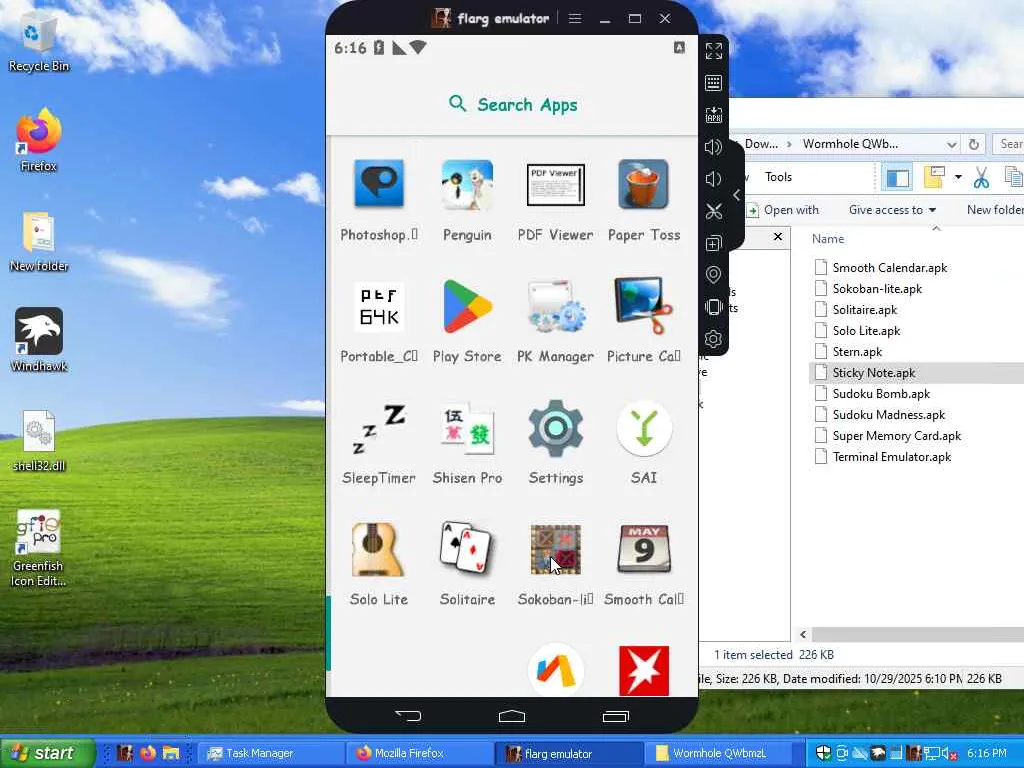1024x768 pixels.
Task: Switch to Mozilla Firefox taskbar button
Action: tap(419, 753)
